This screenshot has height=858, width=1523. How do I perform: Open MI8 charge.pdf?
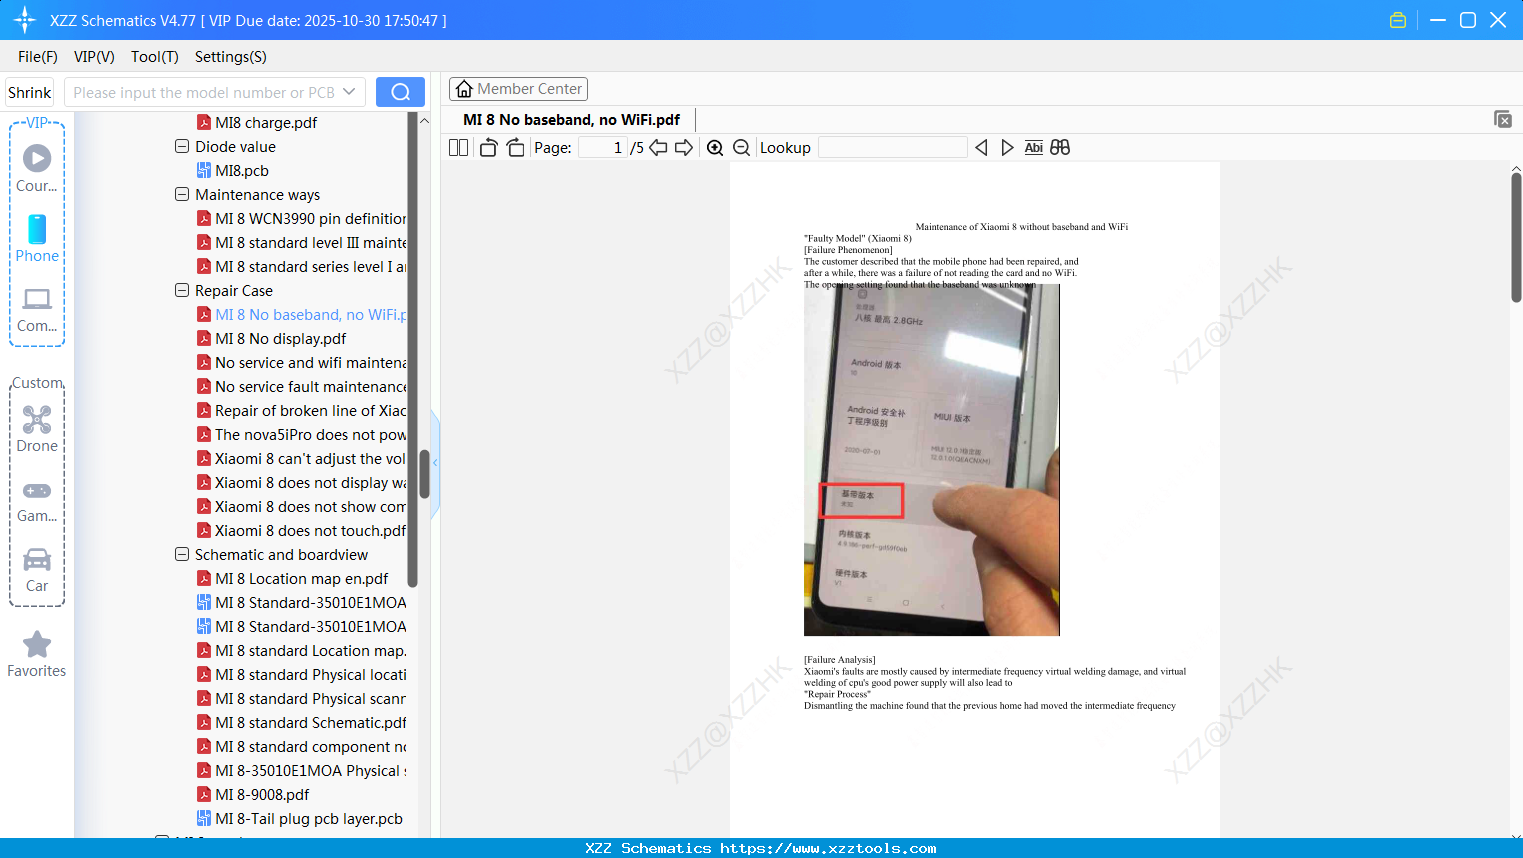pyautogui.click(x=266, y=123)
